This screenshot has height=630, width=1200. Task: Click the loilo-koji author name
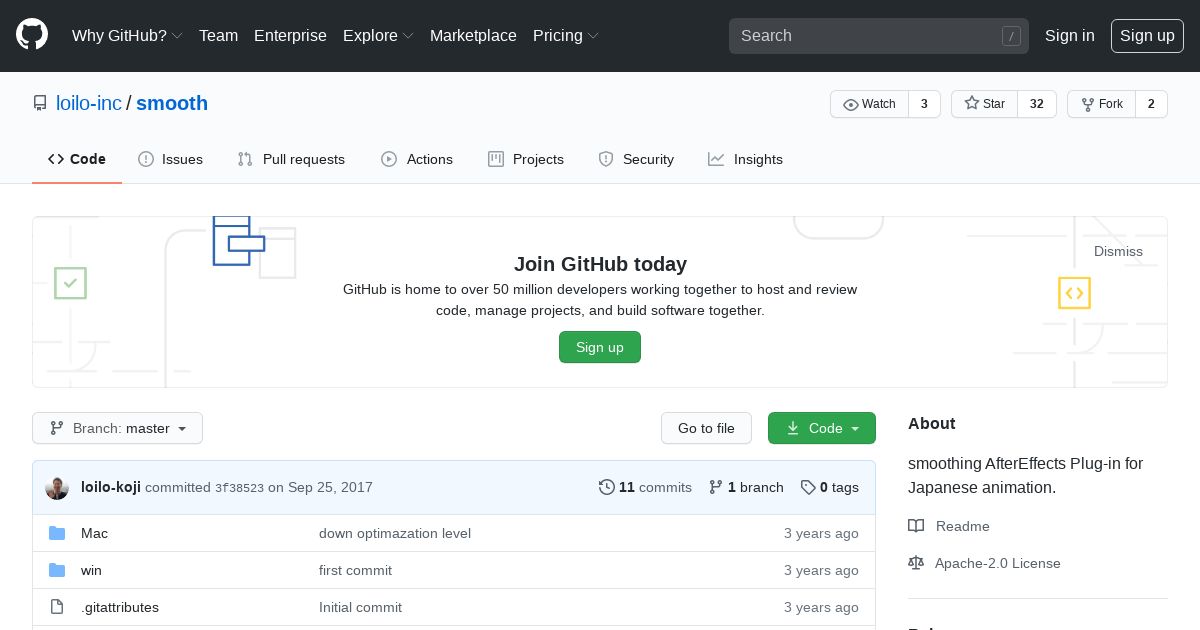coord(111,487)
